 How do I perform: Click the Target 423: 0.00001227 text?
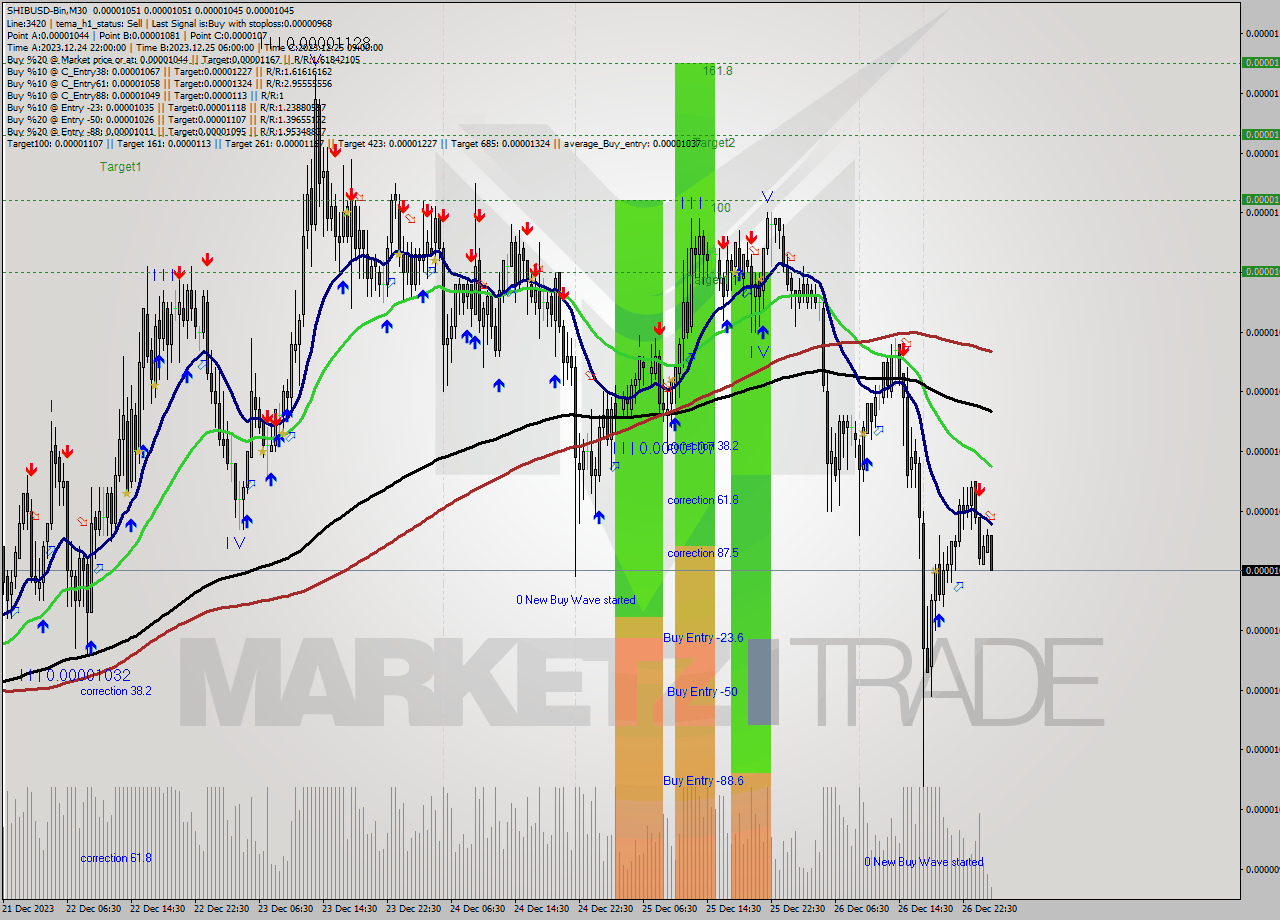(x=388, y=144)
